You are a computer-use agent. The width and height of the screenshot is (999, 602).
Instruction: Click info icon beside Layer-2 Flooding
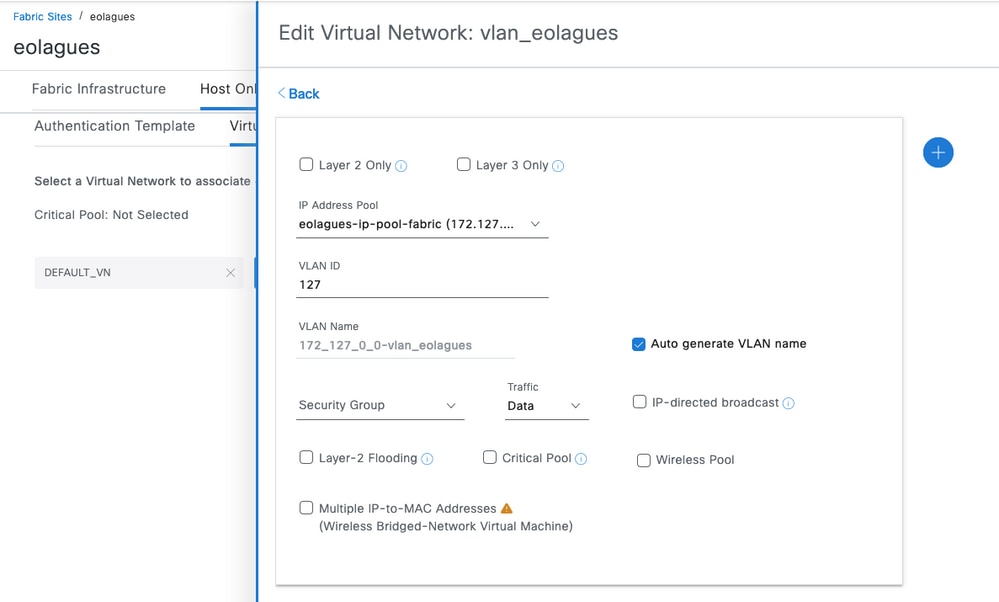pos(427,459)
